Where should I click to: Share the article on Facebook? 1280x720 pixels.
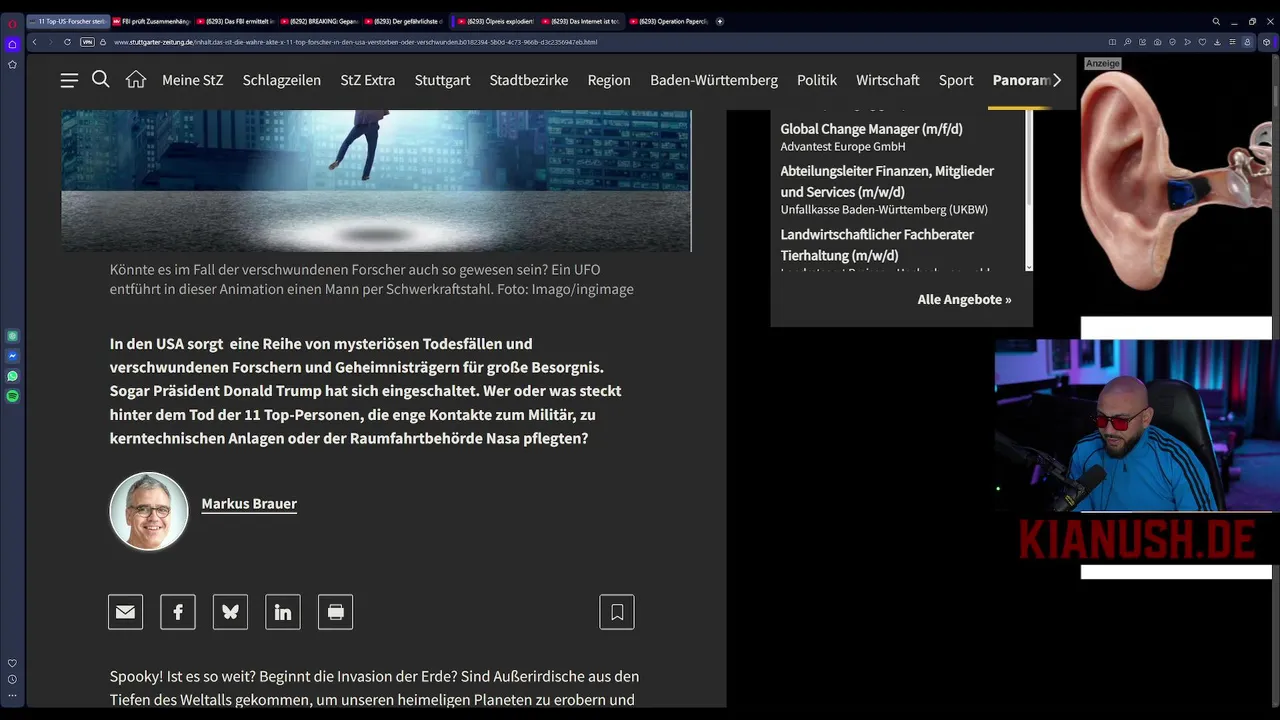coord(178,612)
